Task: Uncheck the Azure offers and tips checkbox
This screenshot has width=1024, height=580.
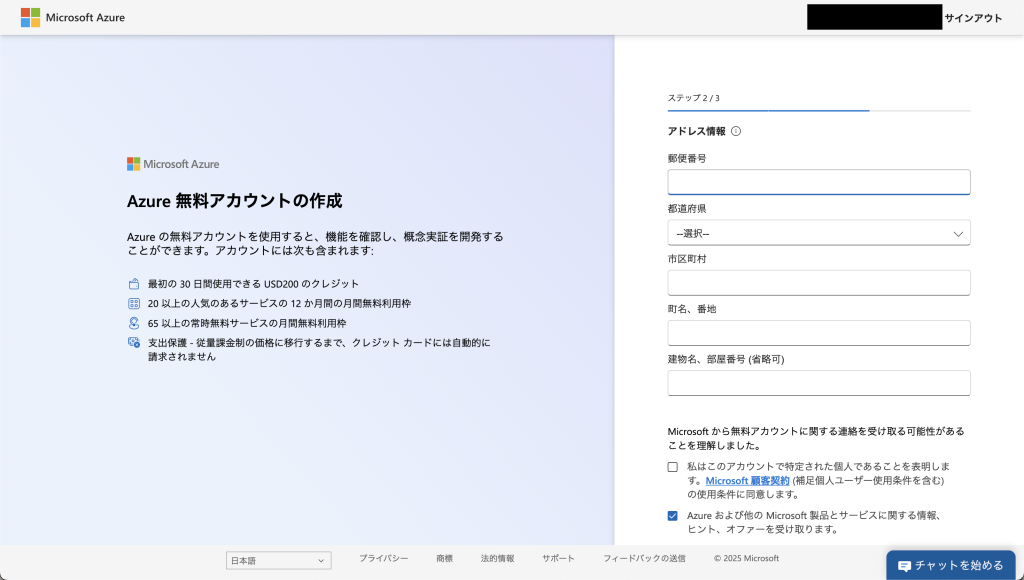Action: [673, 516]
